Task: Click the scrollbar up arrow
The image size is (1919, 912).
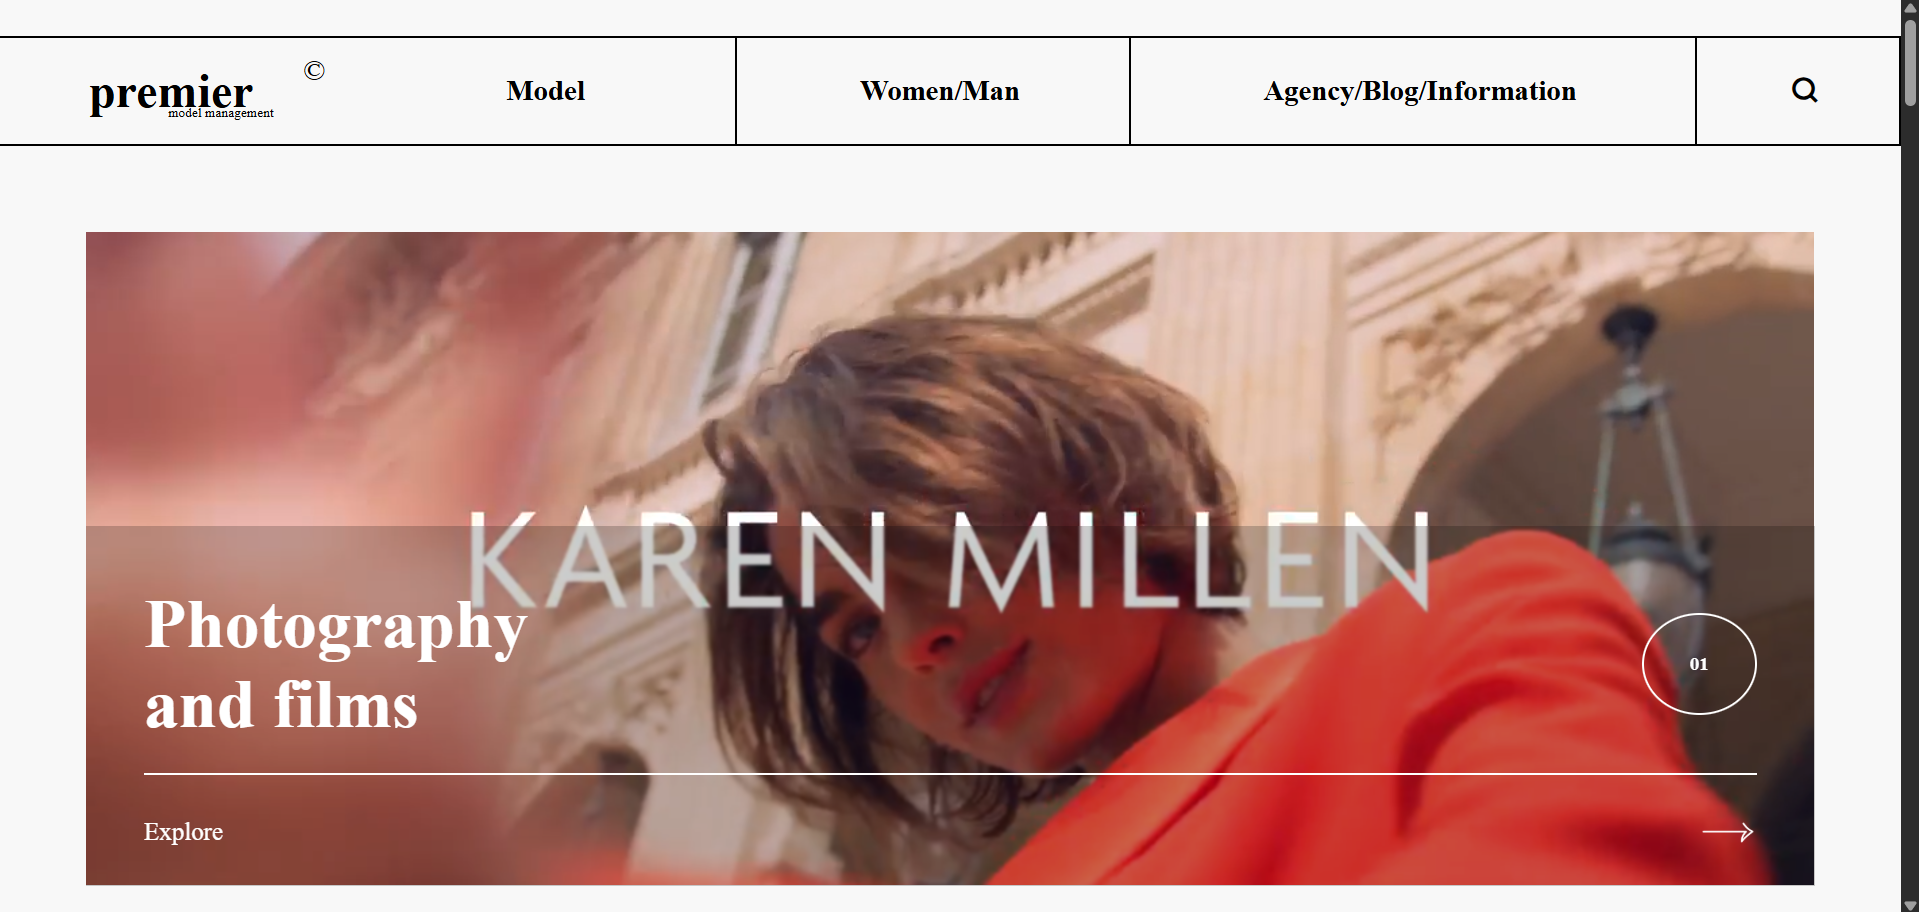Action: coord(1910,8)
